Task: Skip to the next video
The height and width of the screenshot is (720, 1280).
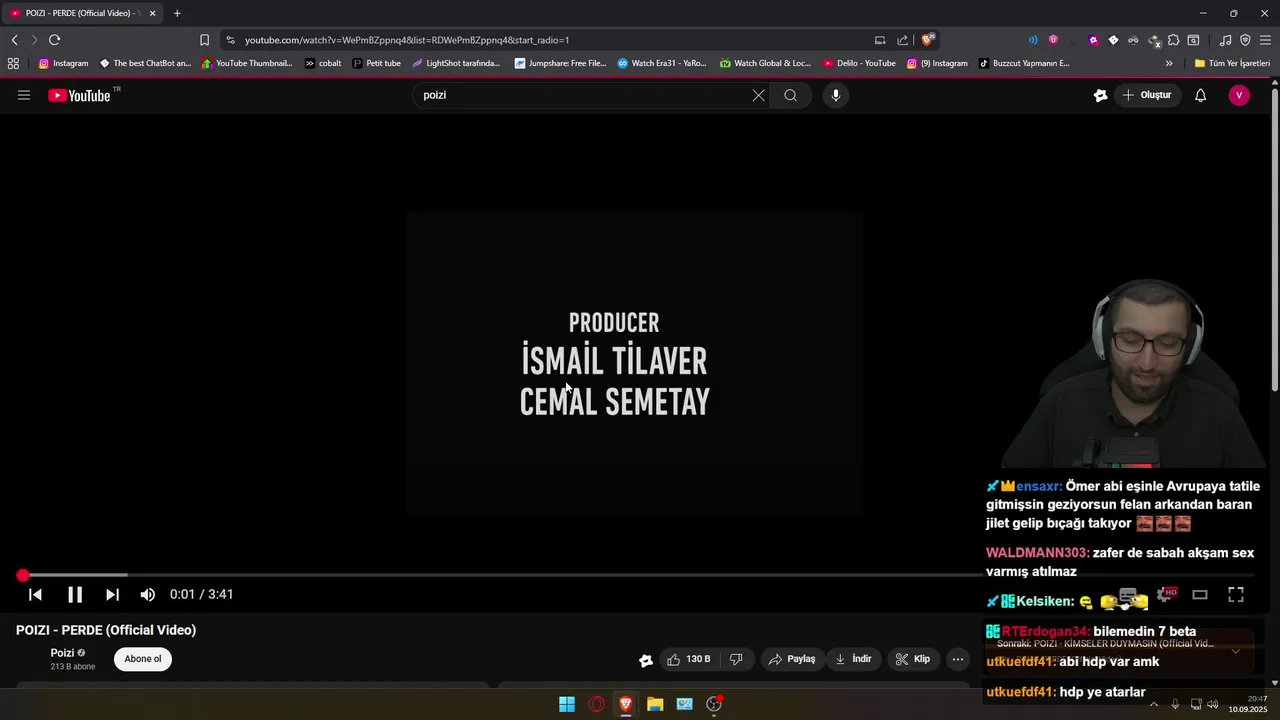Action: tap(112, 594)
